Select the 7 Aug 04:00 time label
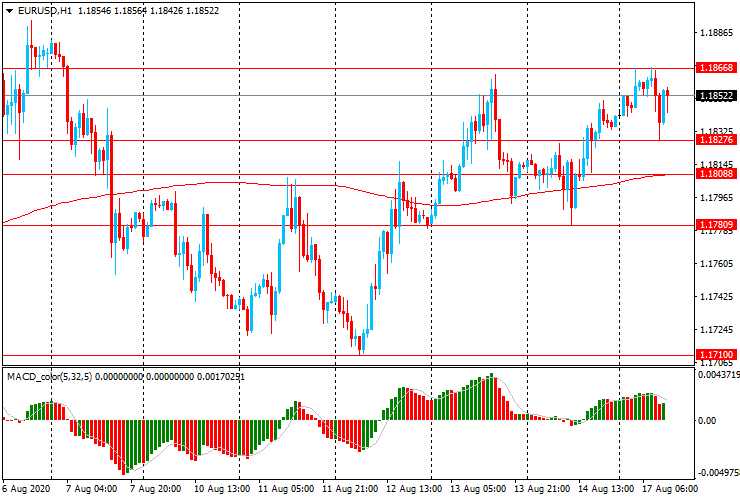Viewport: 740px width, 500px height. click(x=91, y=490)
